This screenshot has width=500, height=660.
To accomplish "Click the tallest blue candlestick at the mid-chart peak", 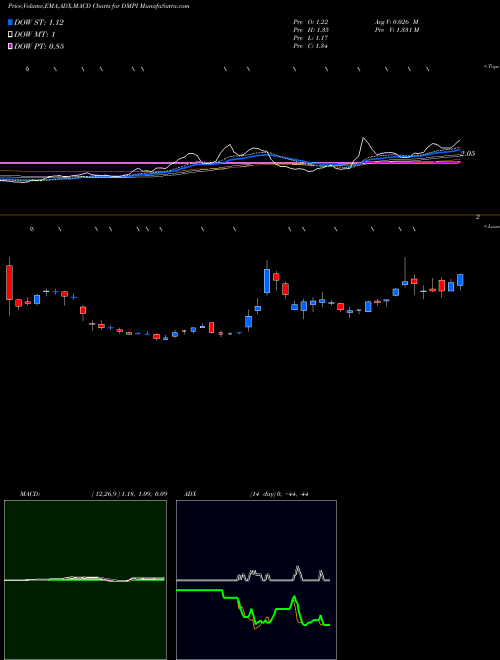I will click(267, 279).
